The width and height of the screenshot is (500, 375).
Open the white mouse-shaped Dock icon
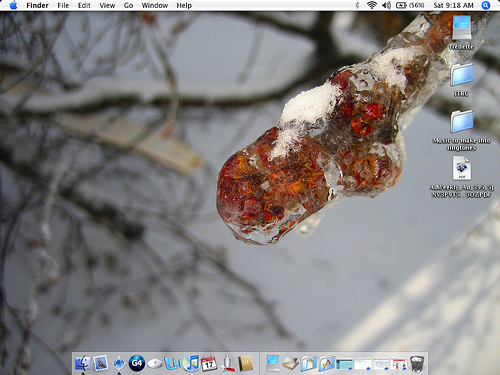click(x=155, y=363)
